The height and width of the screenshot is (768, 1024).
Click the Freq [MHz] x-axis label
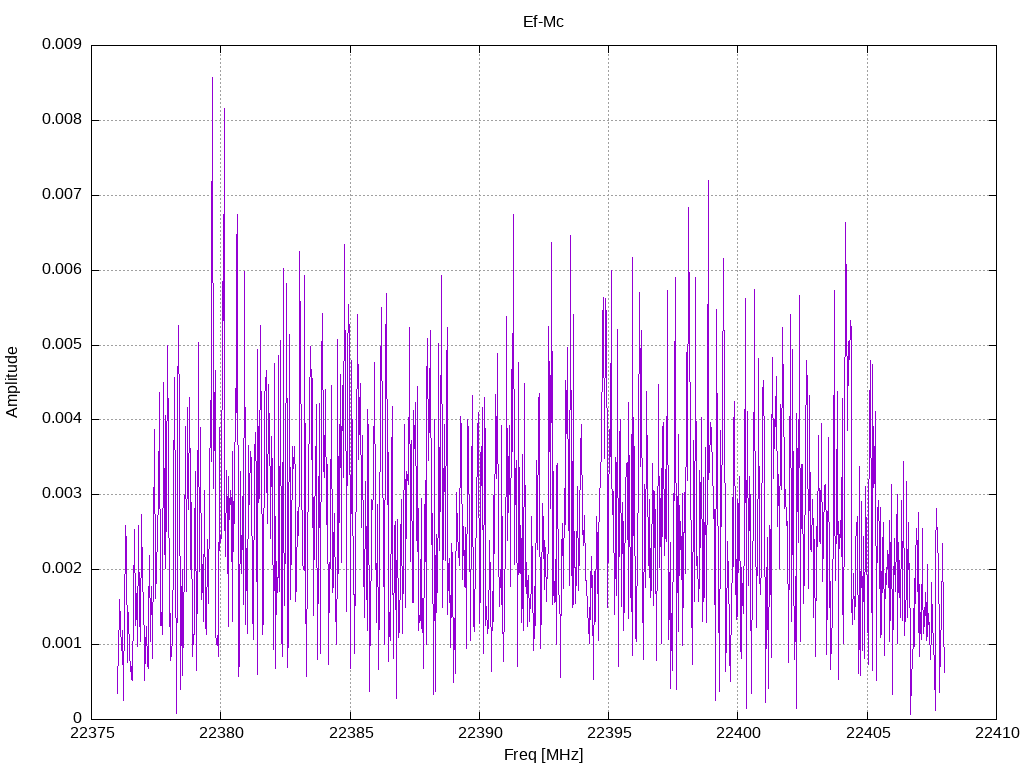point(543,755)
